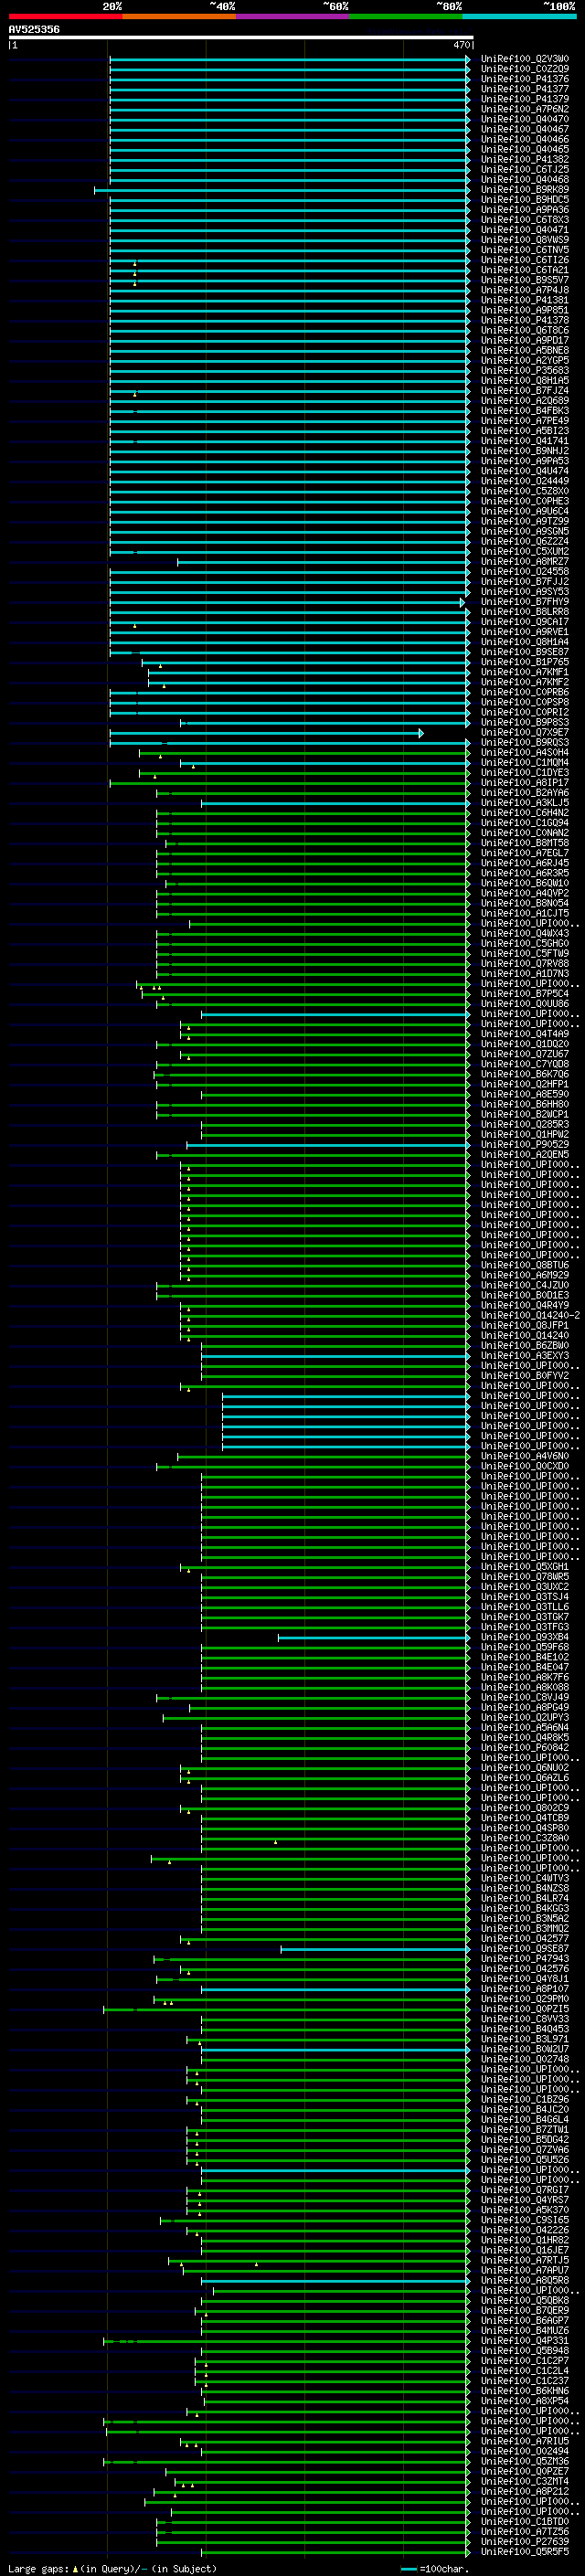Select the UniRef100_B1P765 label
This screenshot has width=585, height=2576.
tap(525, 662)
